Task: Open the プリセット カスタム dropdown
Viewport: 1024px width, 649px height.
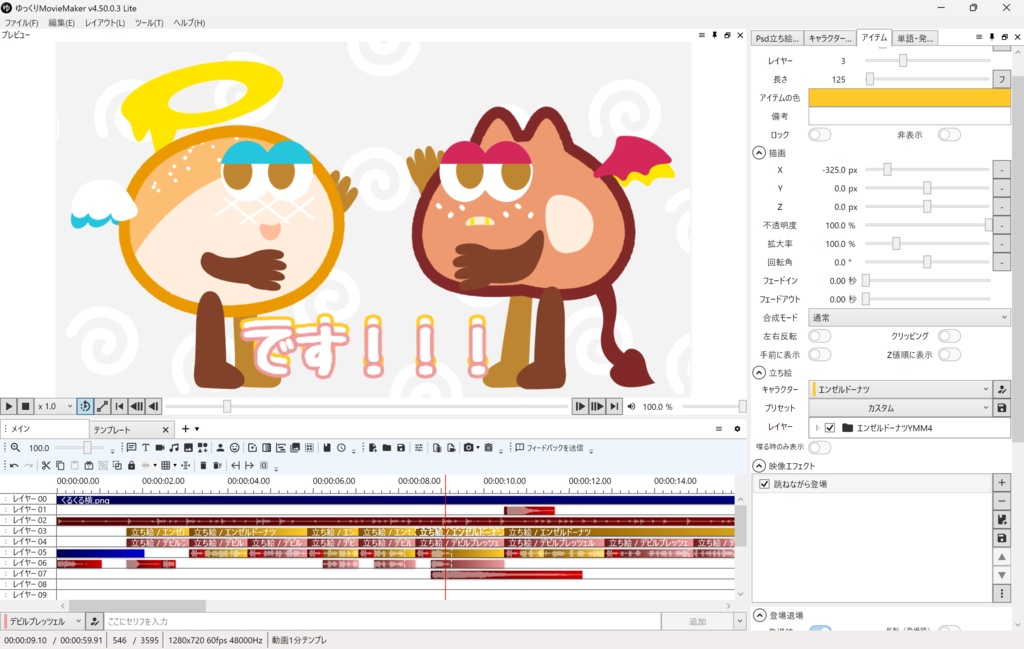Action: pos(901,407)
